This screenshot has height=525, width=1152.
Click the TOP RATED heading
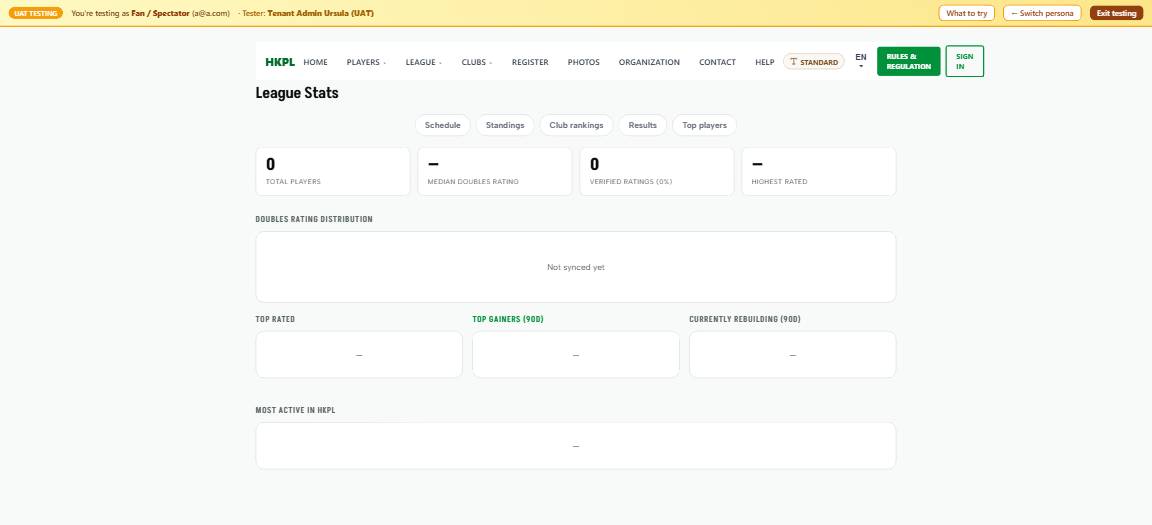[276, 319]
